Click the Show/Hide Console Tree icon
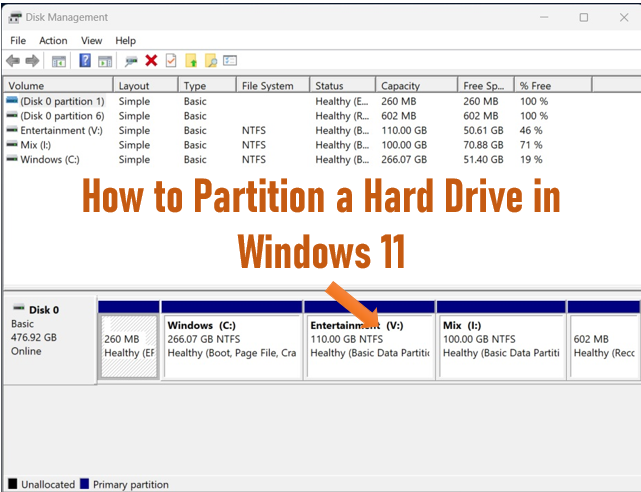 [59, 62]
